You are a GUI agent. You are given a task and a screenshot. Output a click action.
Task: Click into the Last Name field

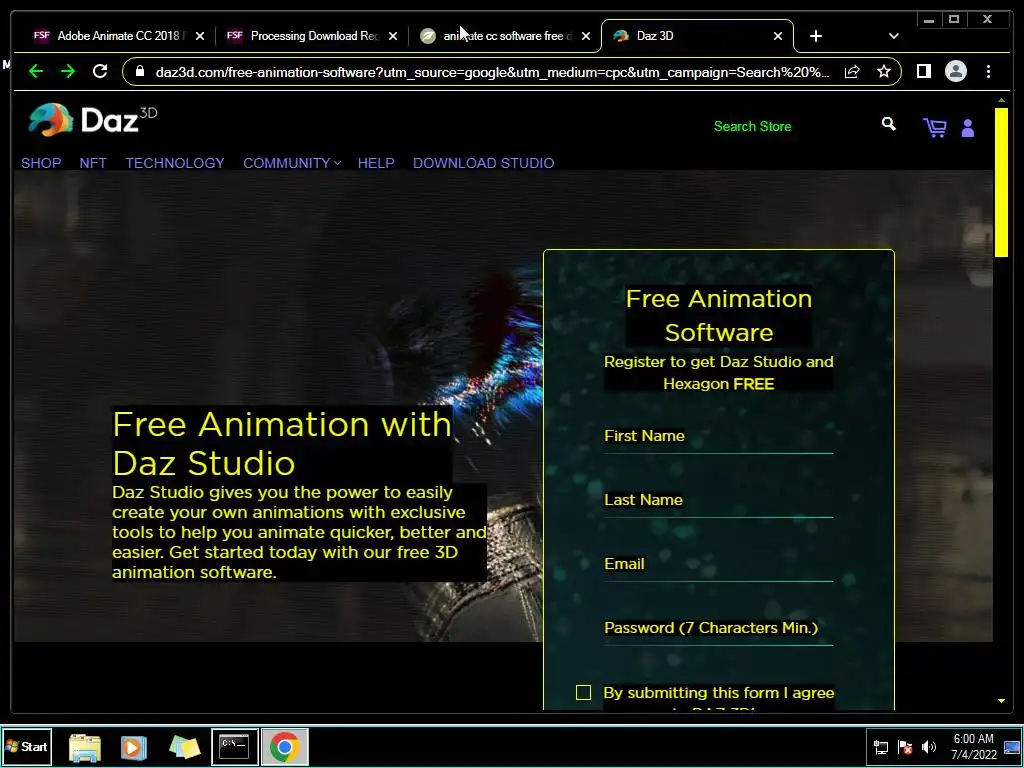(x=718, y=501)
